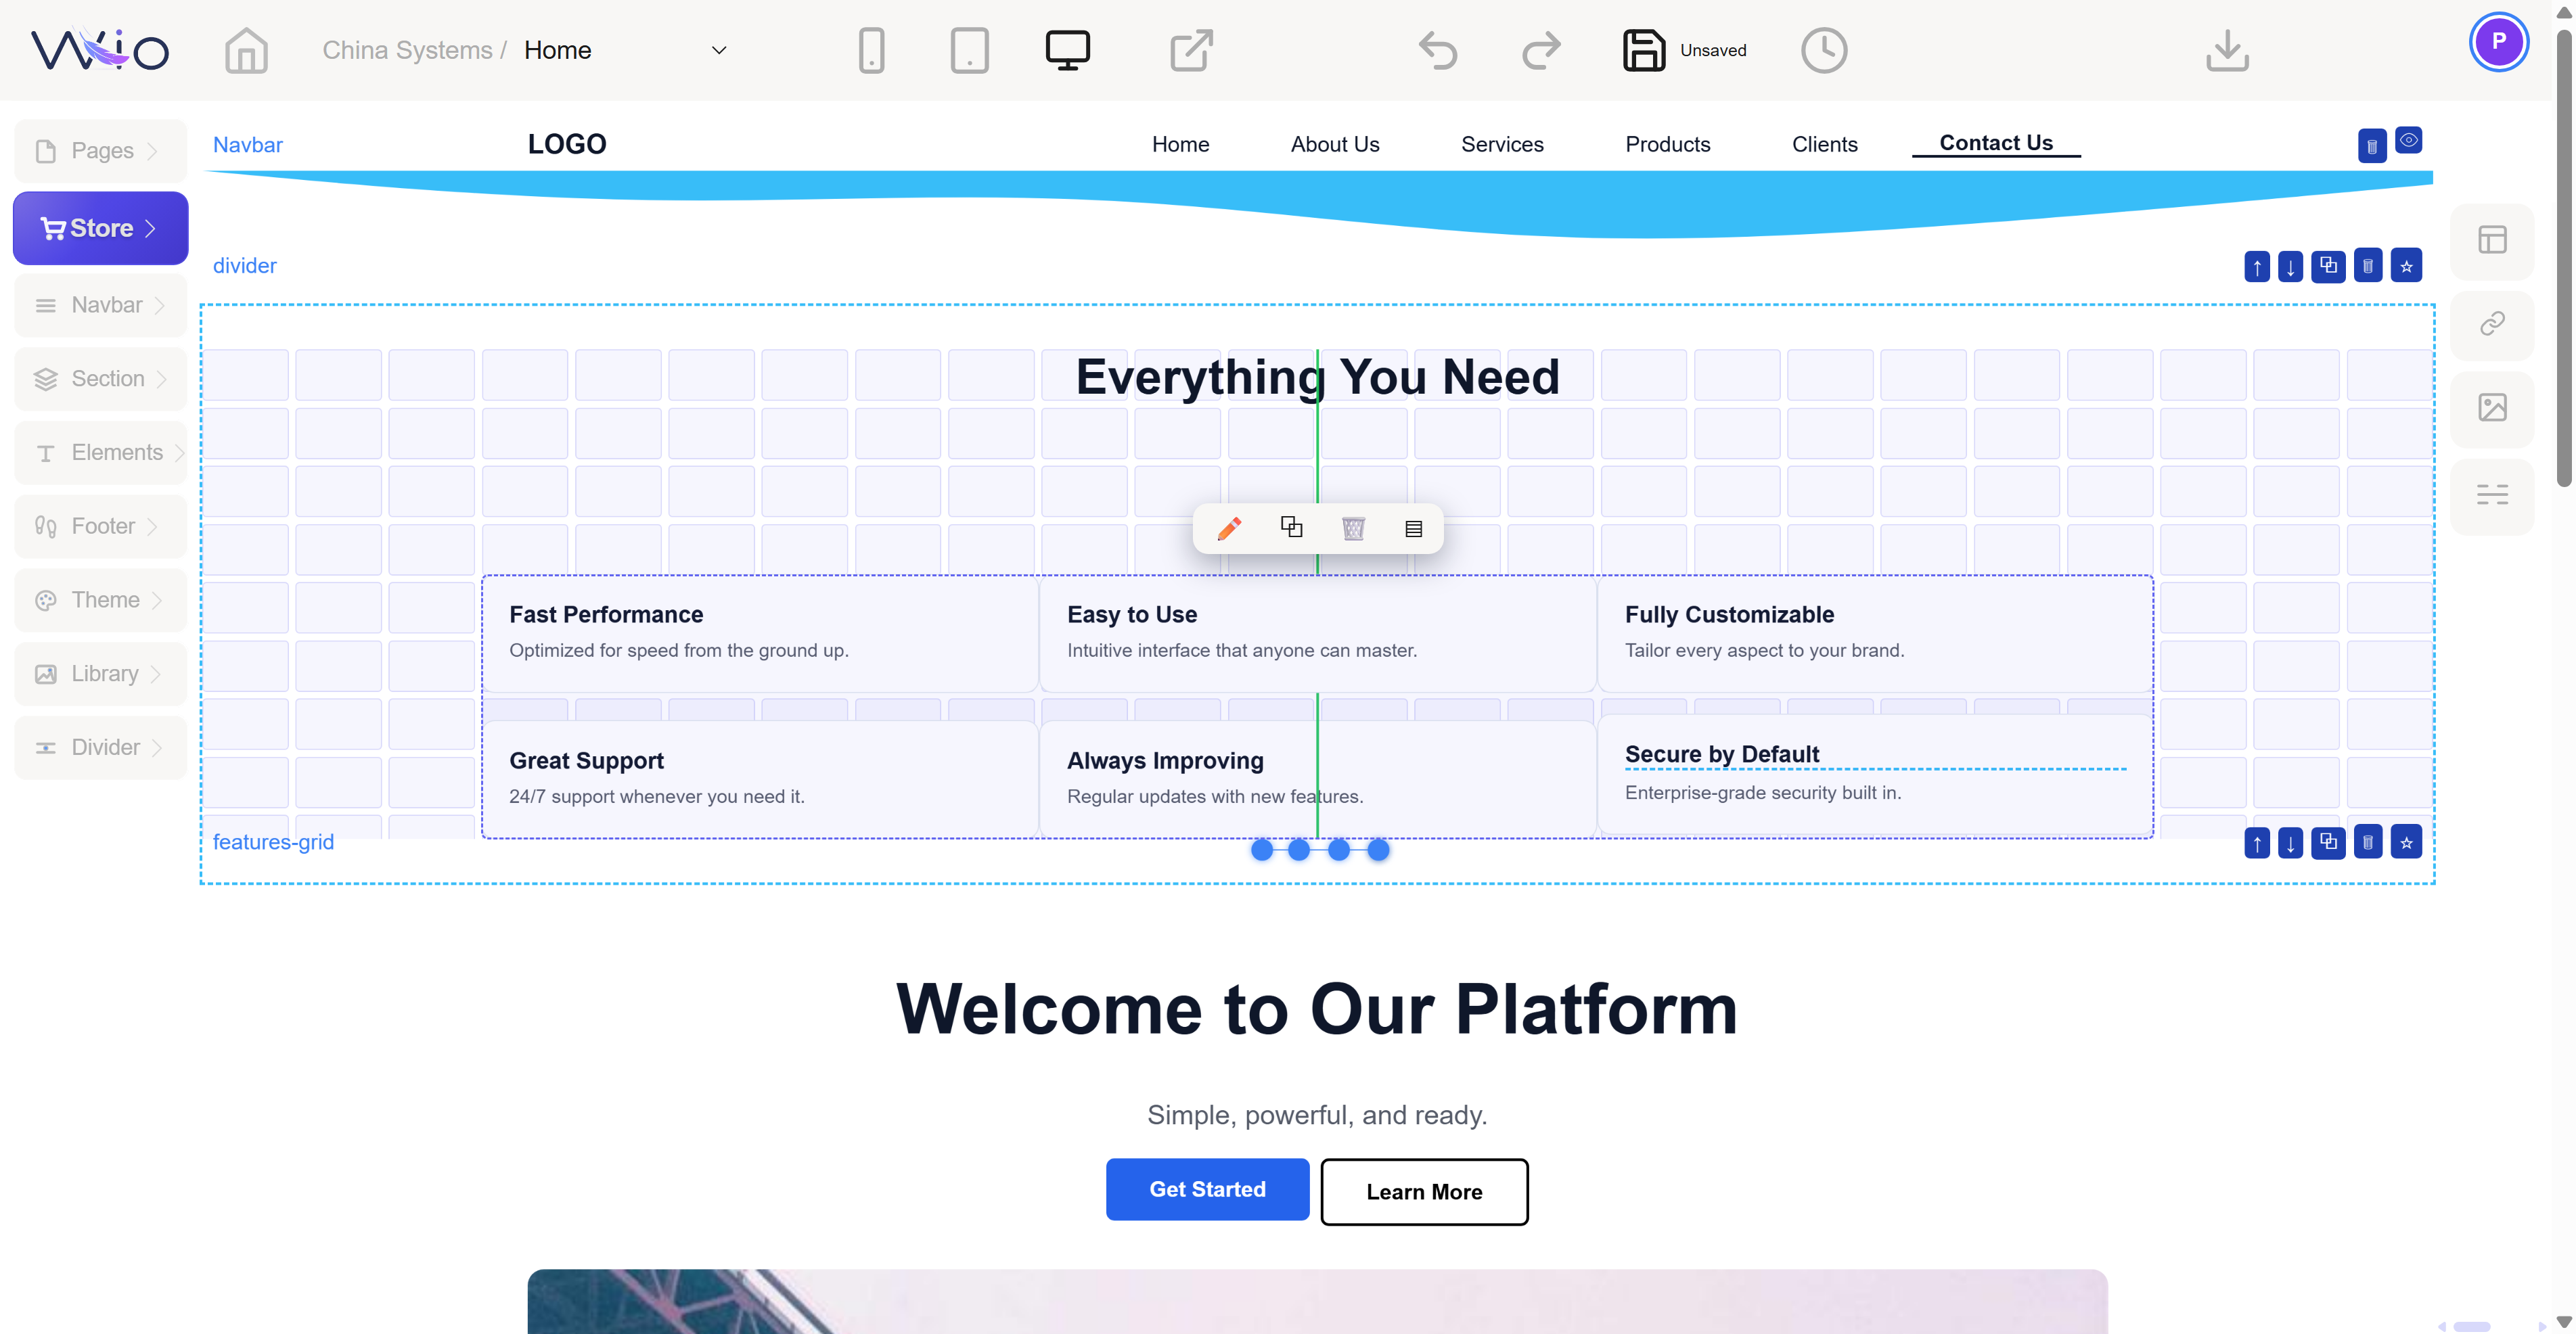Expand the Theme panel
Viewport: 2576px width, 1334px height.
(100, 600)
